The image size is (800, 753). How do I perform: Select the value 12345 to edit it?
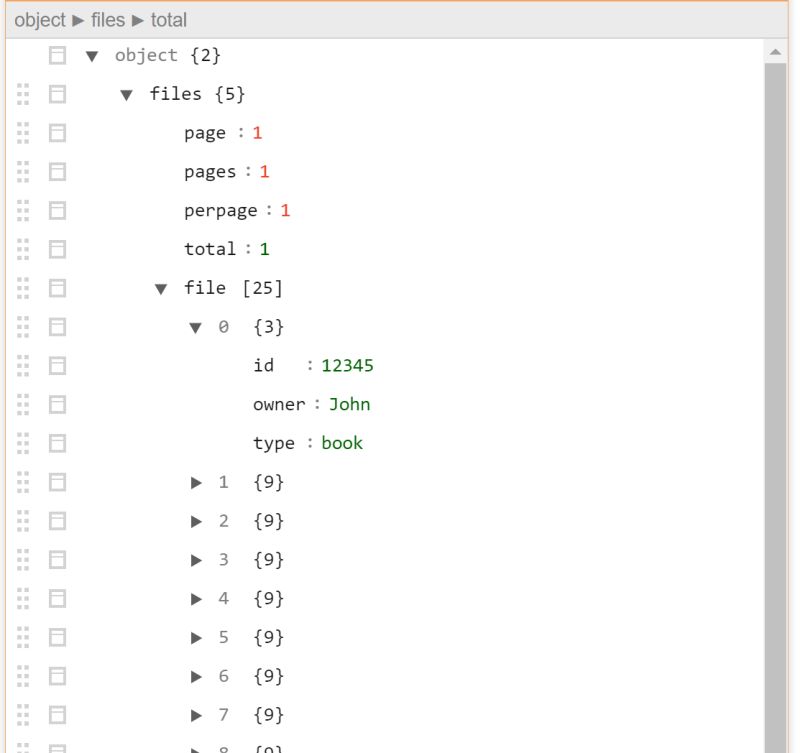[349, 365]
